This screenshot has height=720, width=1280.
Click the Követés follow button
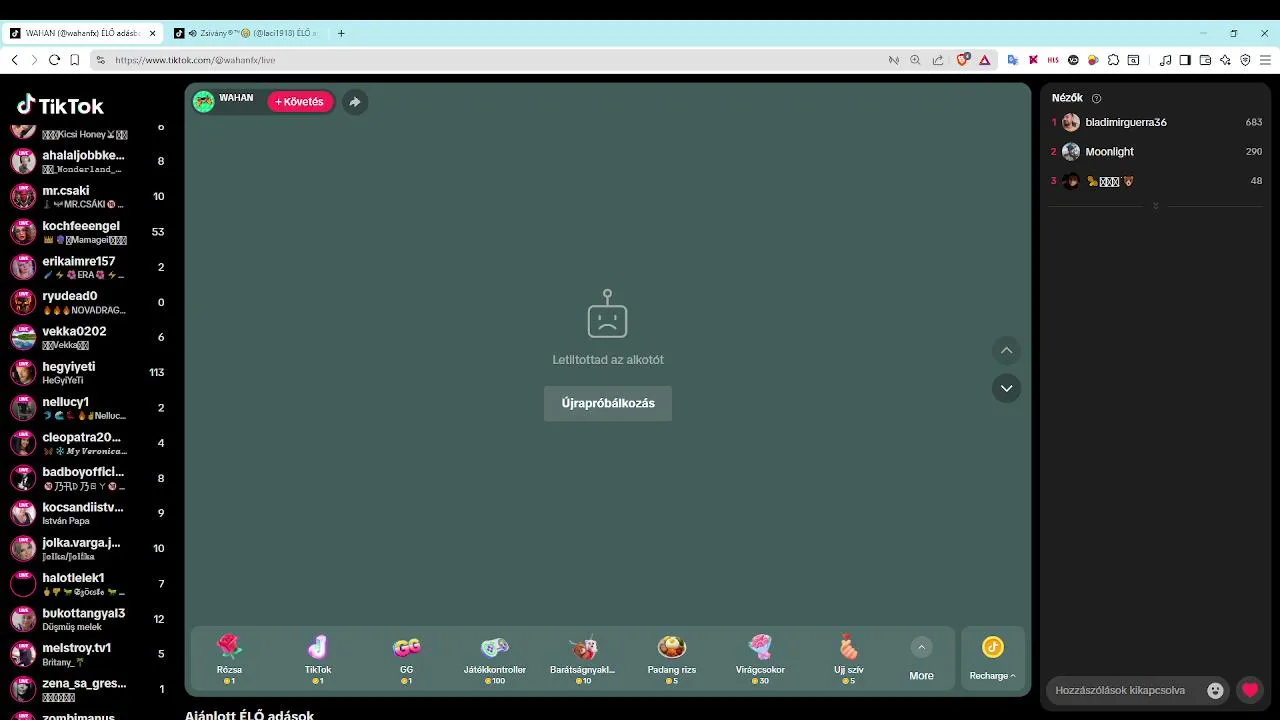300,102
